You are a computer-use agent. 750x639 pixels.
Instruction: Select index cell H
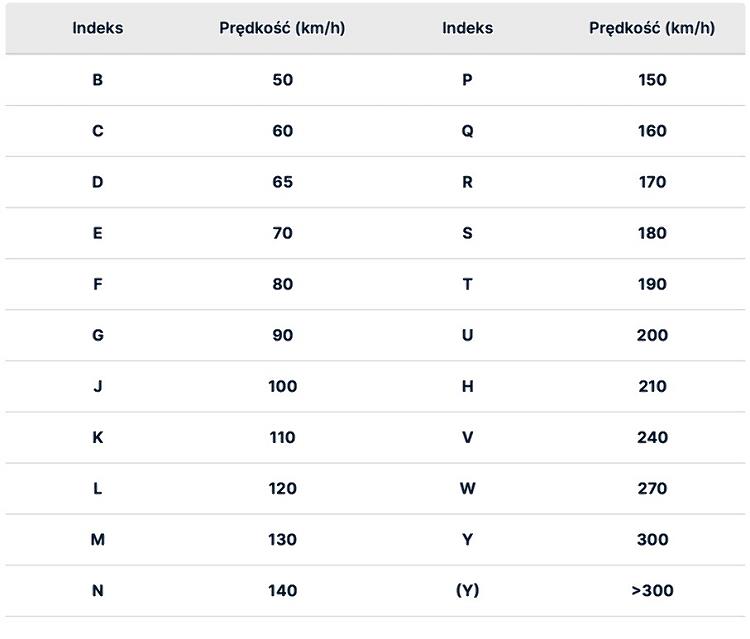[467, 386]
